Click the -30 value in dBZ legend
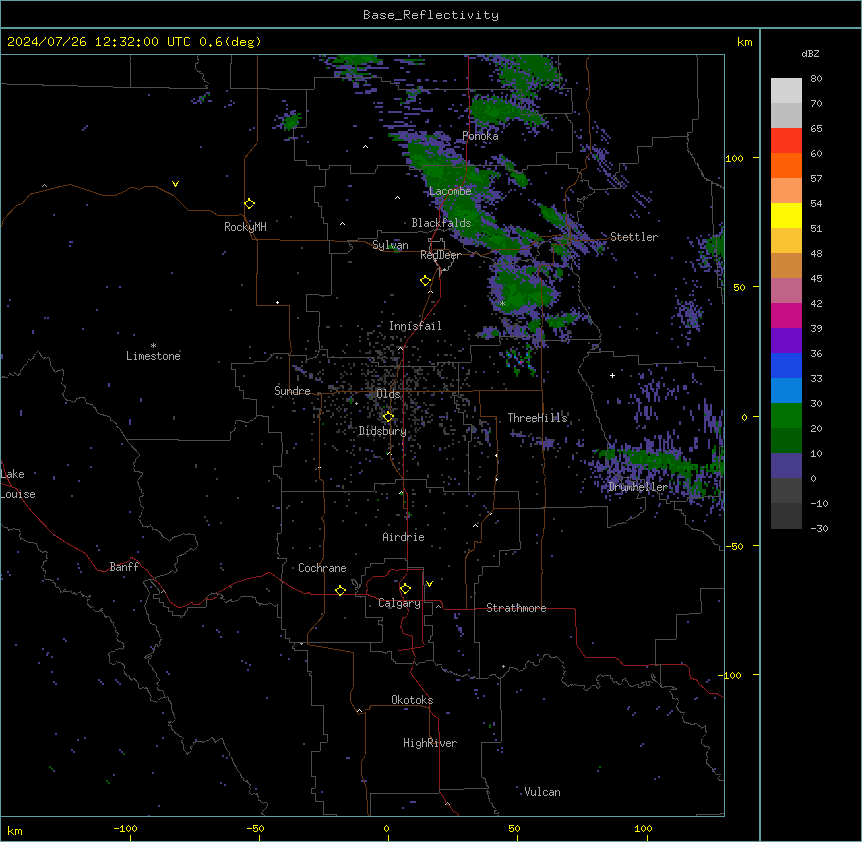Screen dimensions: 862x842 point(819,529)
